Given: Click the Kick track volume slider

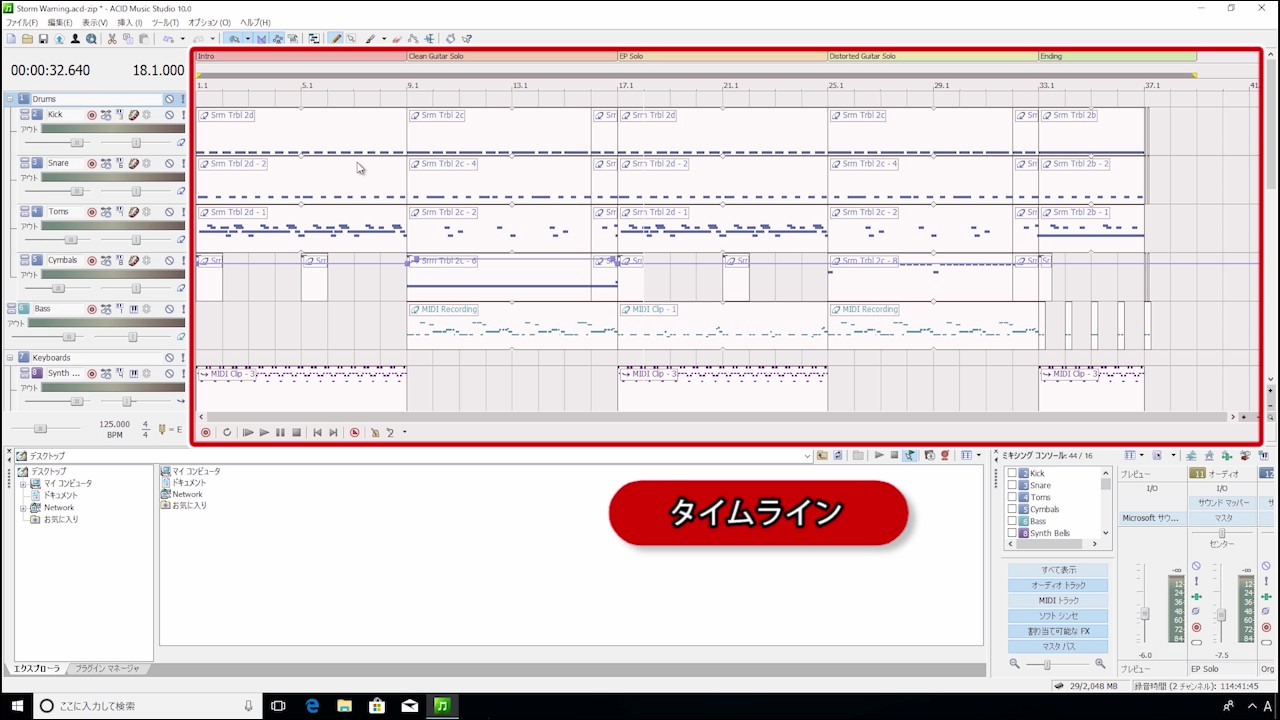Looking at the screenshot, I should point(76,143).
